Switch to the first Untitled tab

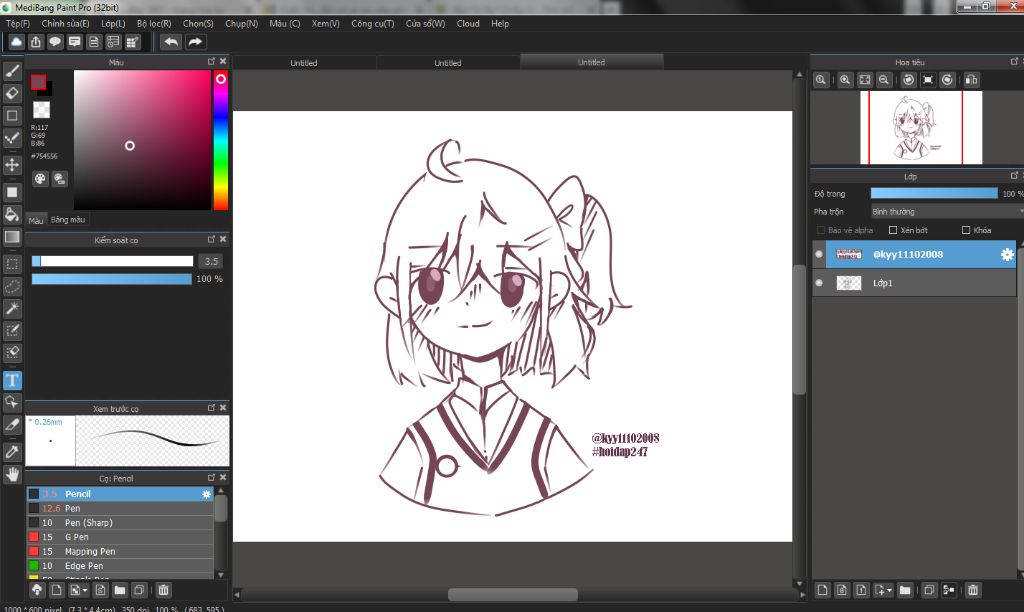pos(304,63)
